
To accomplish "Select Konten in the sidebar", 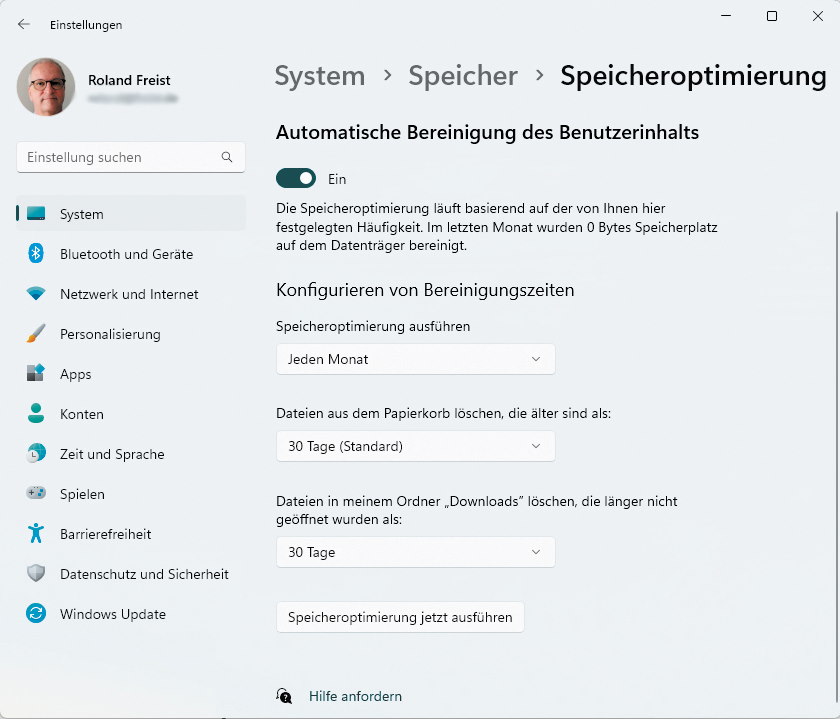I will [131, 414].
